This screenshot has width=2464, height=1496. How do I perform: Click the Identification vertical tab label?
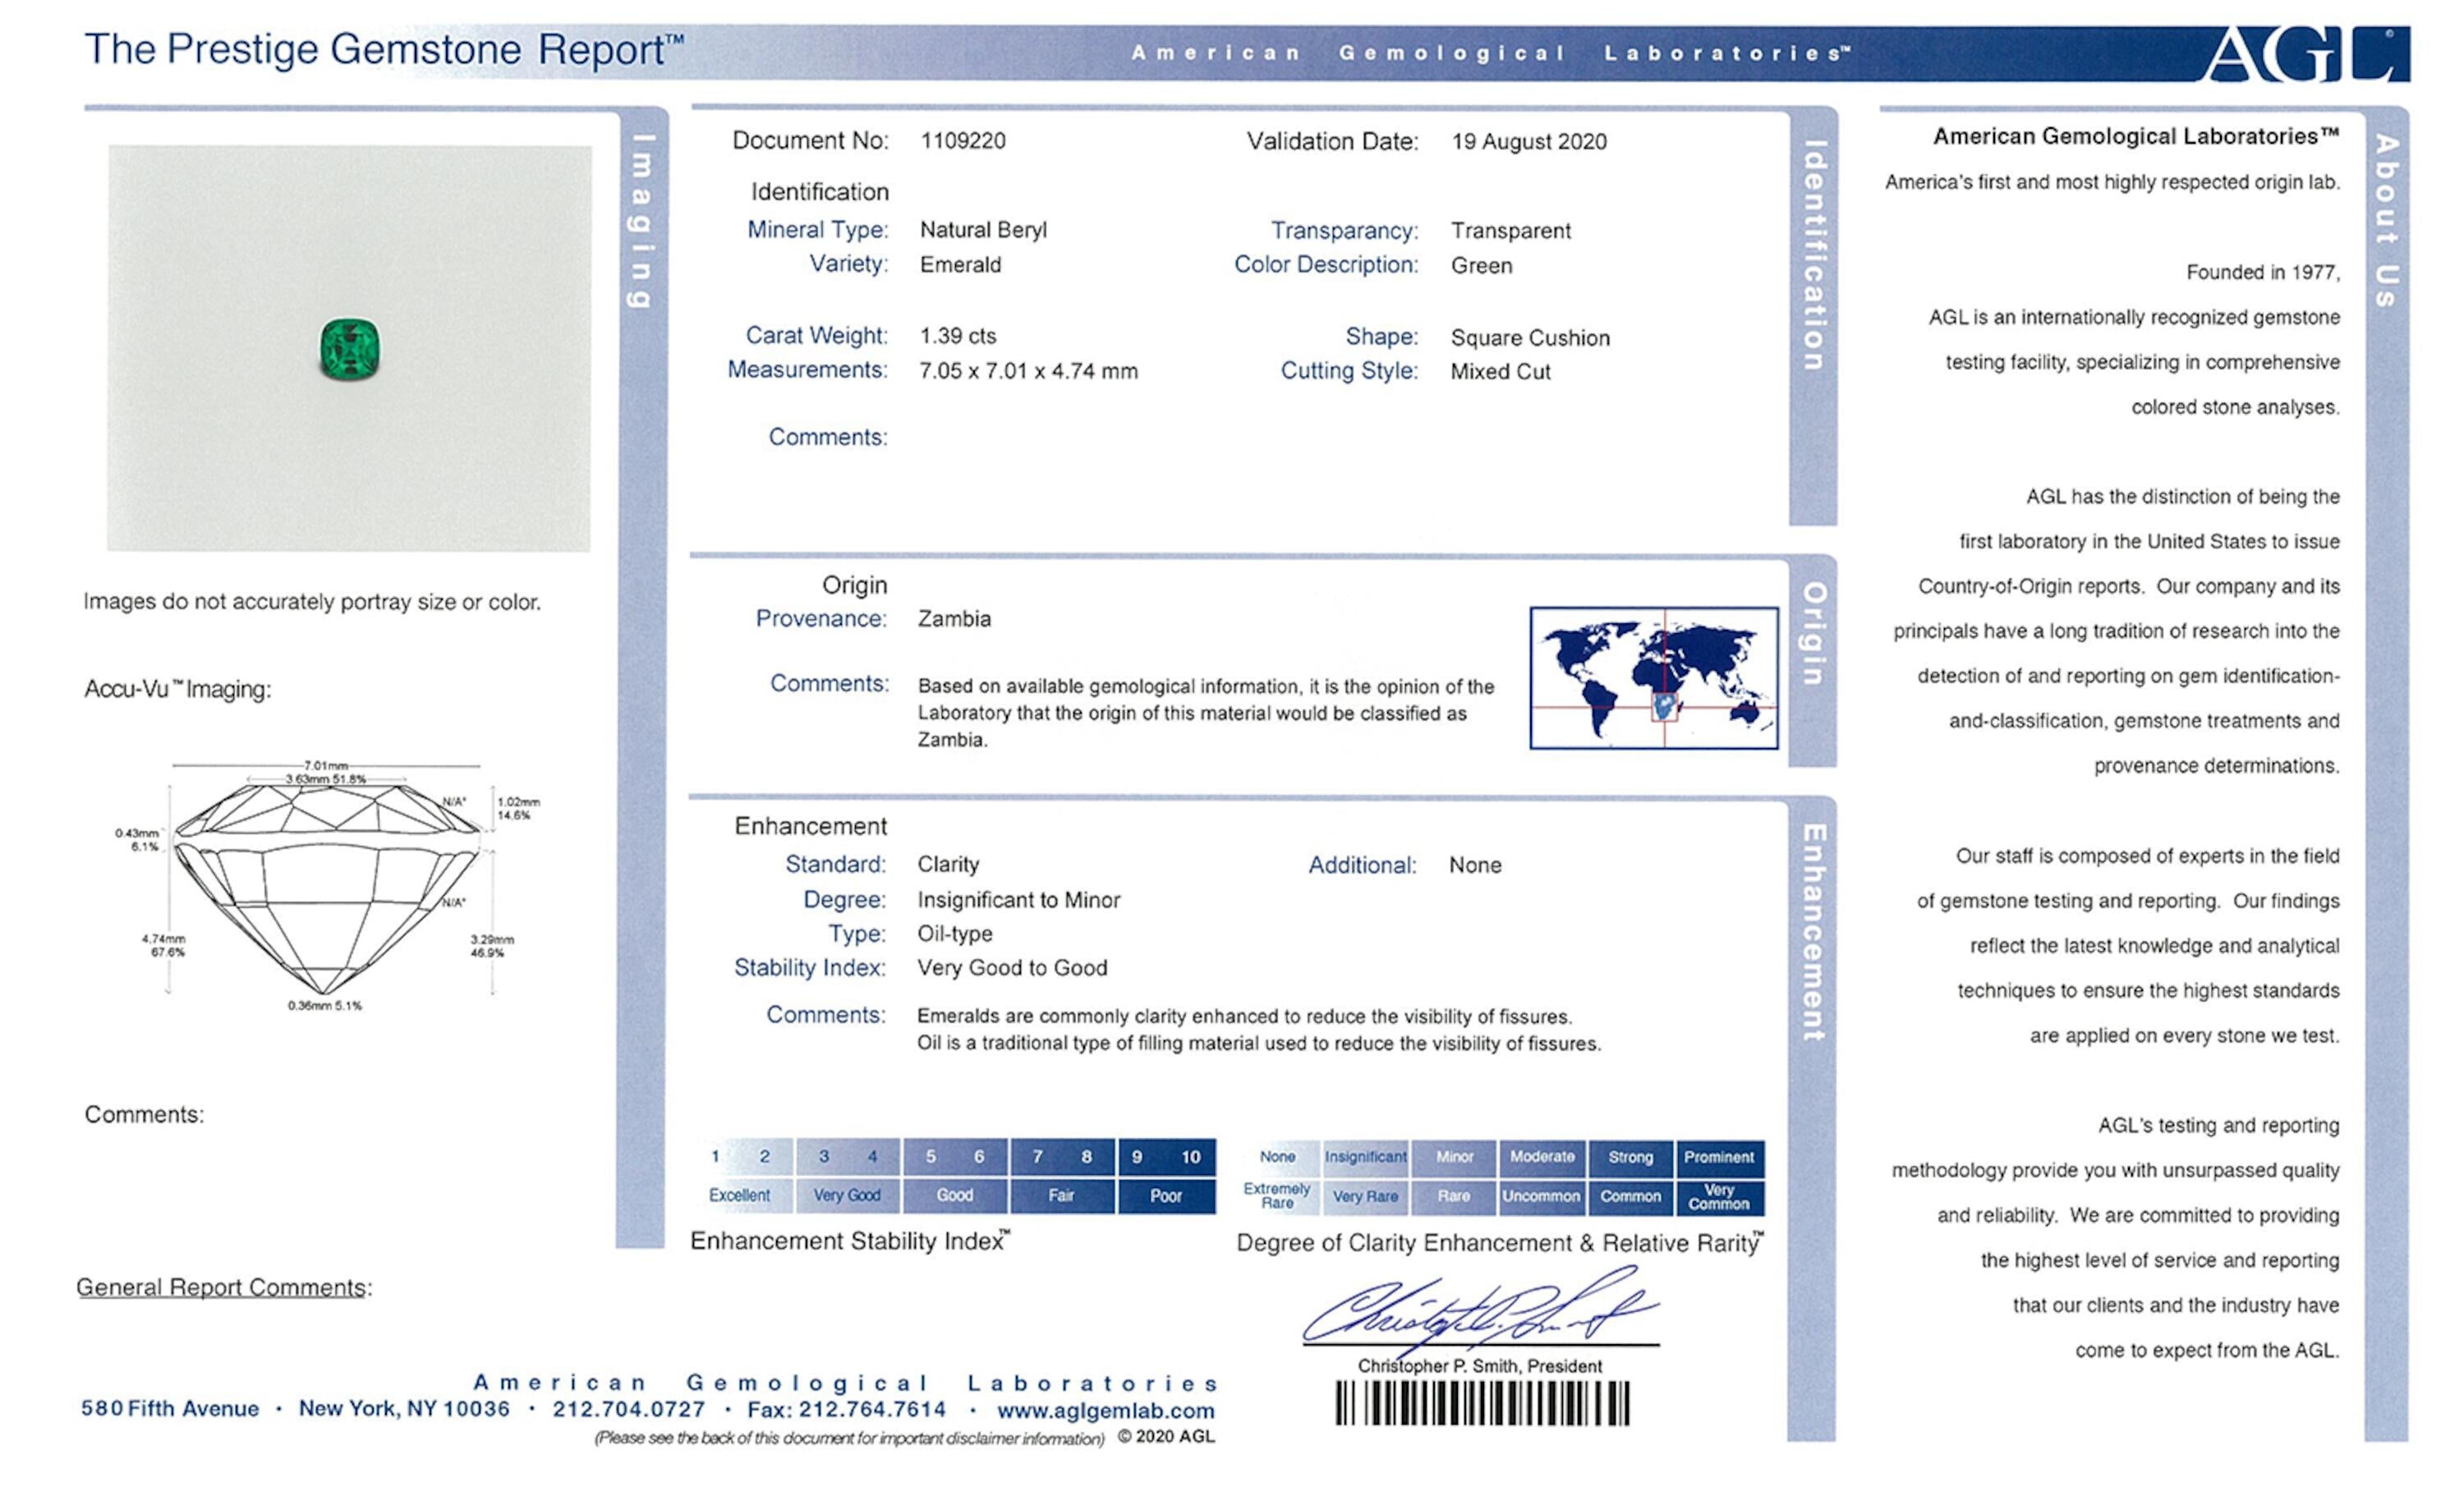point(1813,255)
